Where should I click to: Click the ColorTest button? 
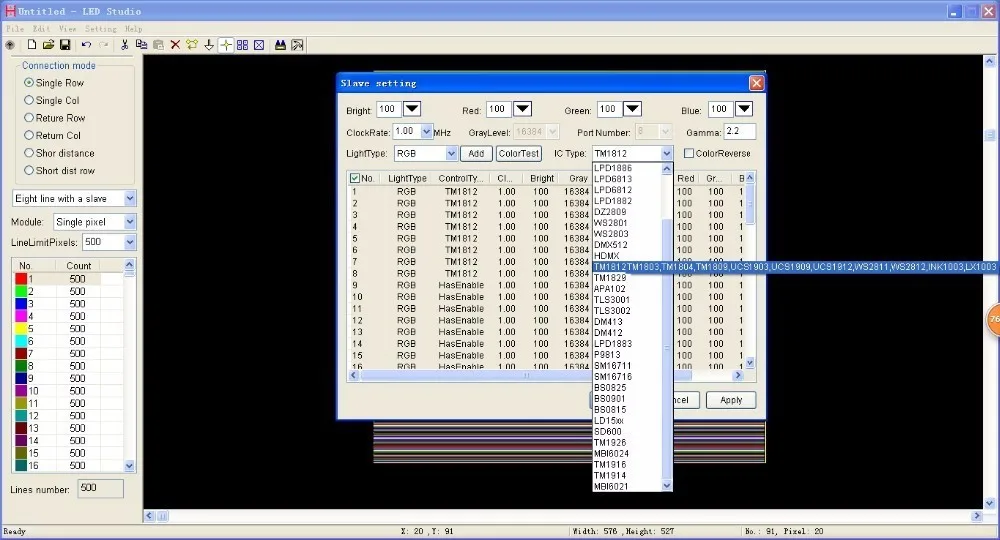click(x=519, y=153)
